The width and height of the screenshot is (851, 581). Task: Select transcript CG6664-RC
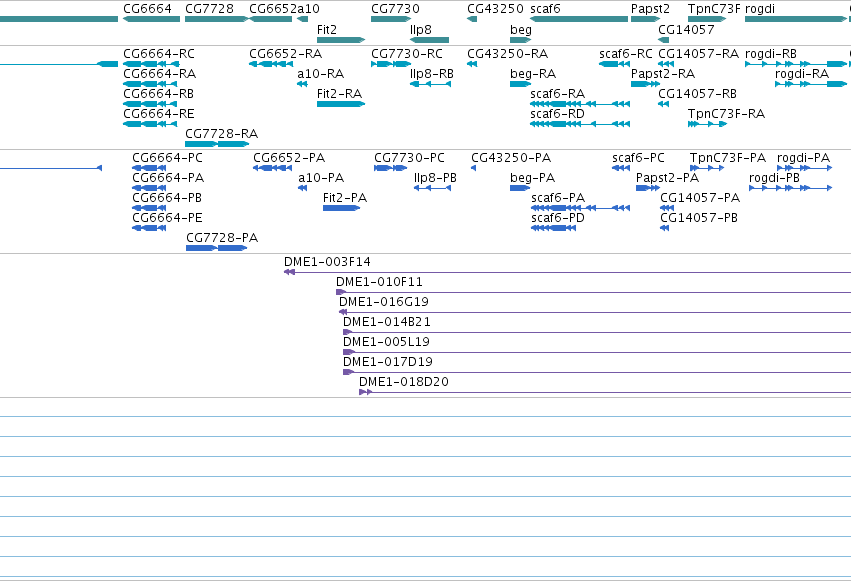(151, 64)
